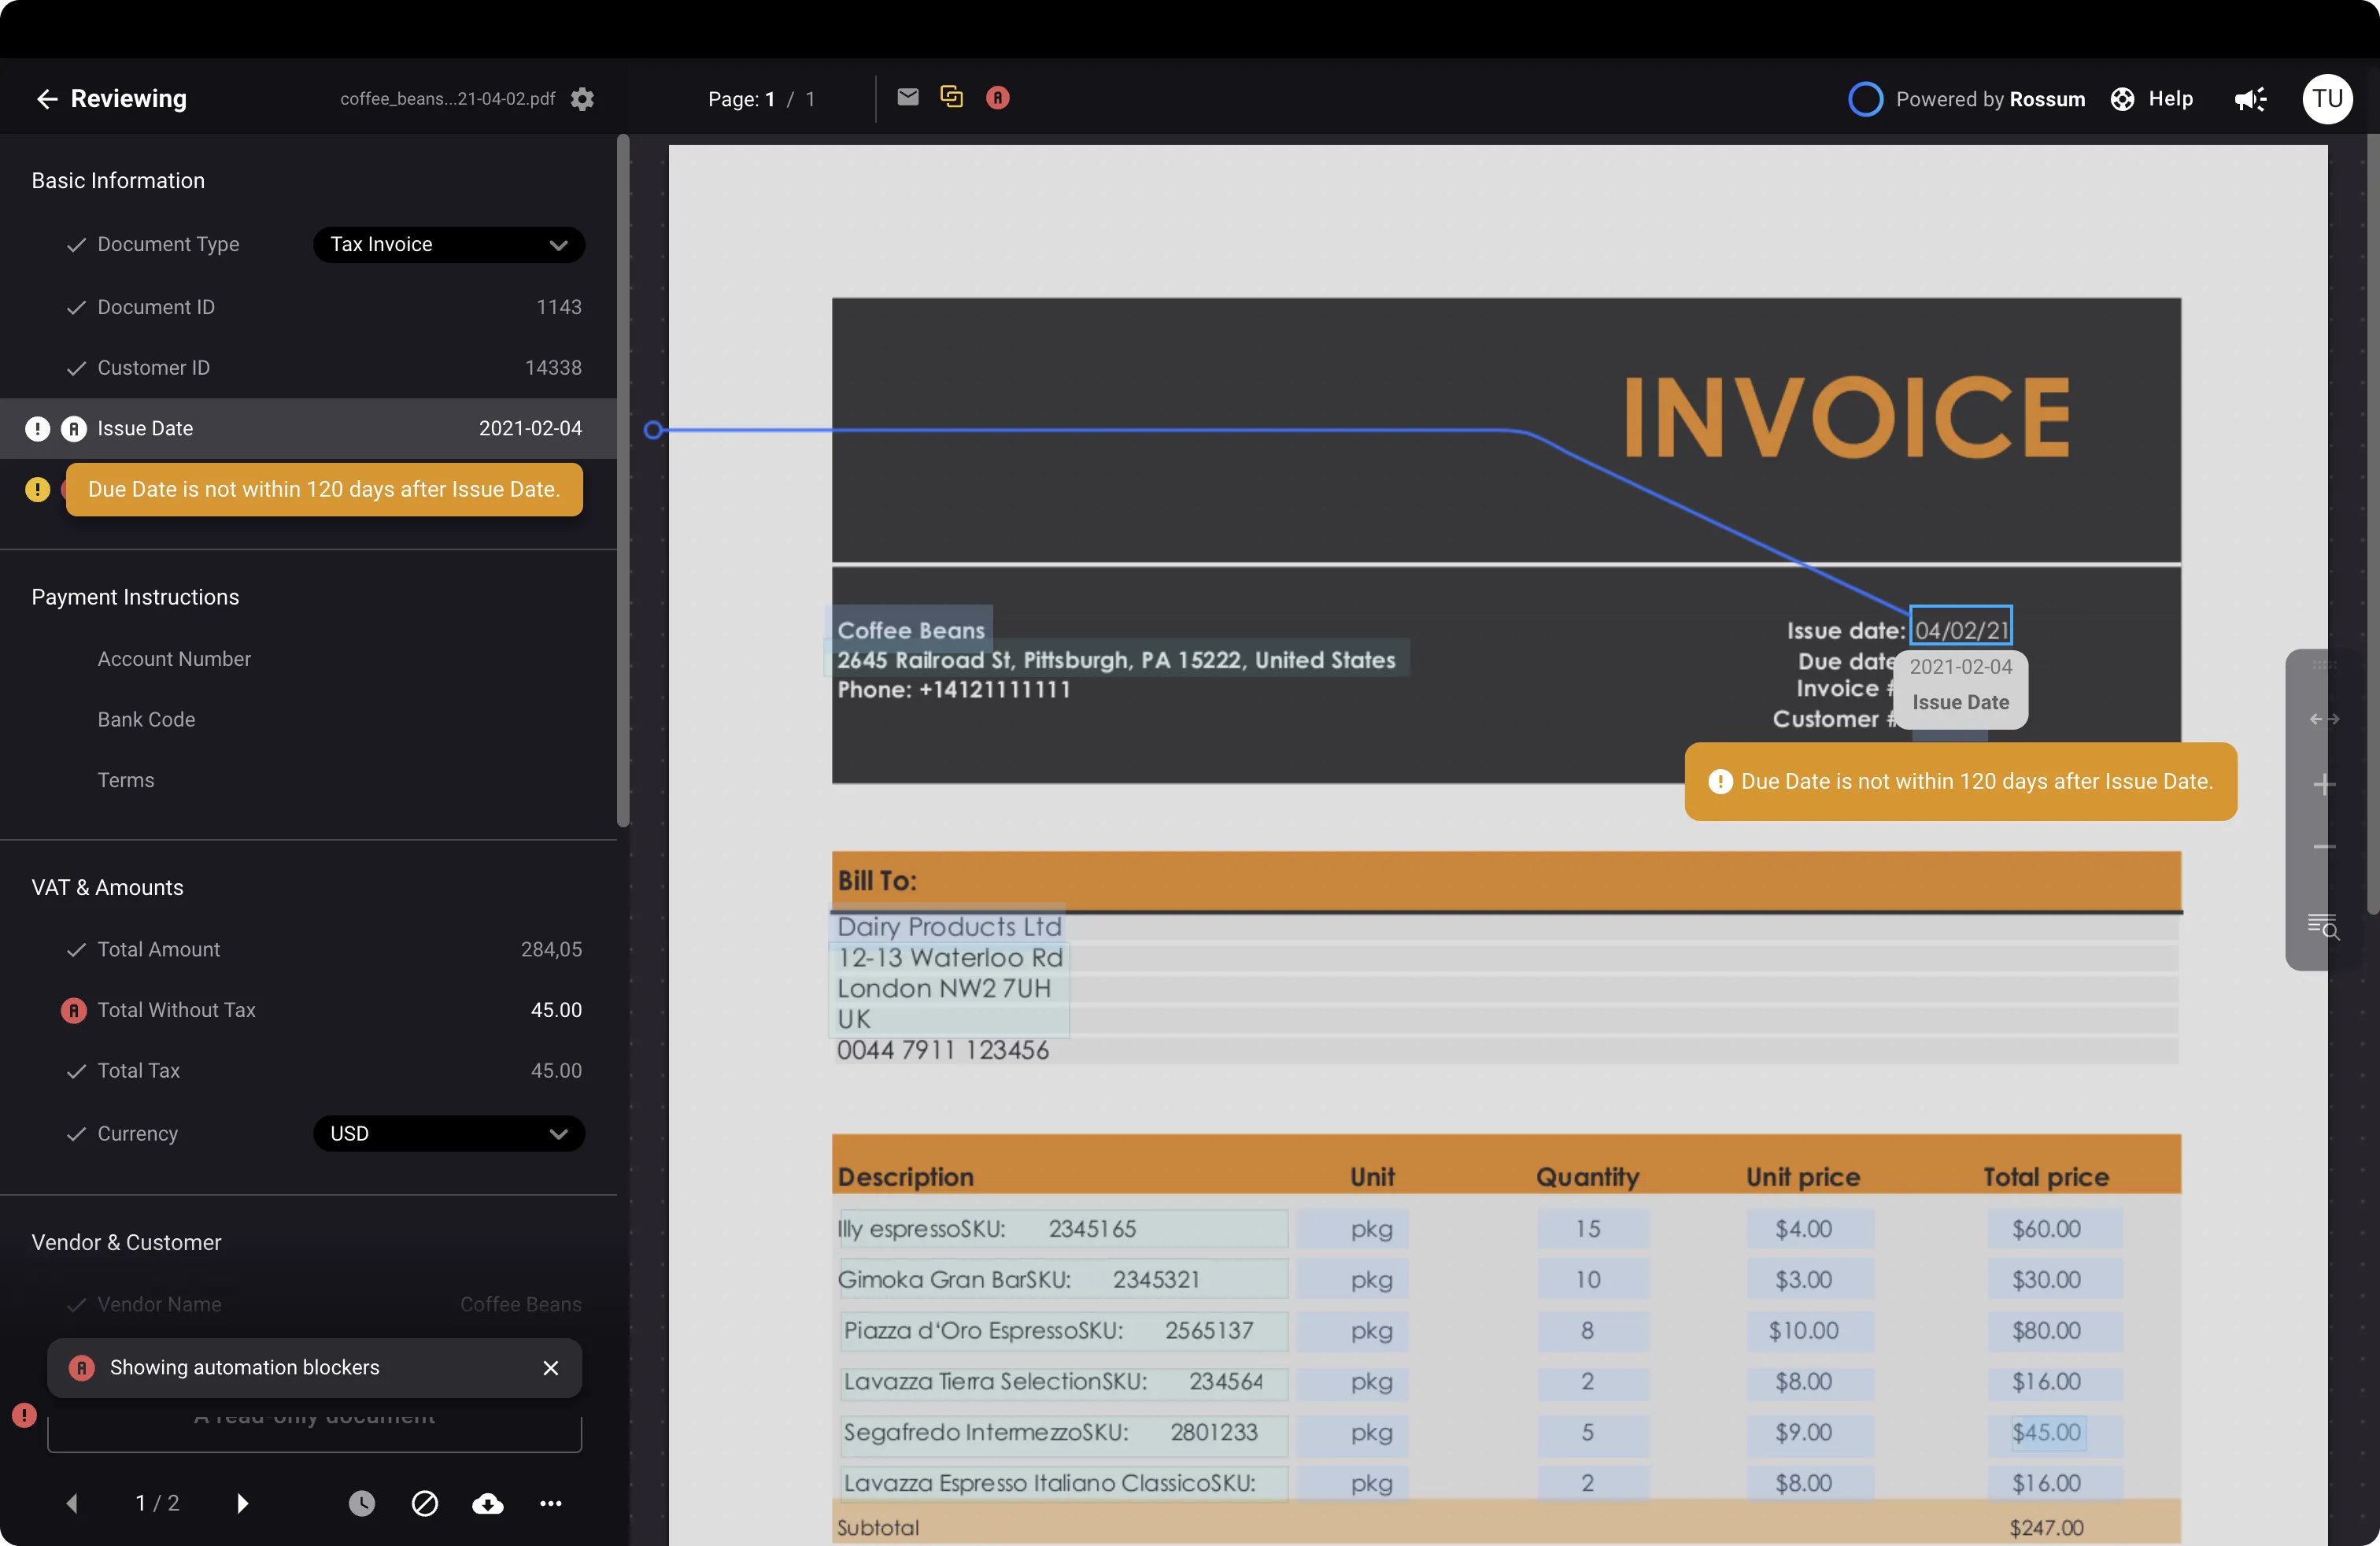The height and width of the screenshot is (1546, 2380).
Task: Click the Coffee Beans vendor box on invoice
Action: tap(910, 629)
